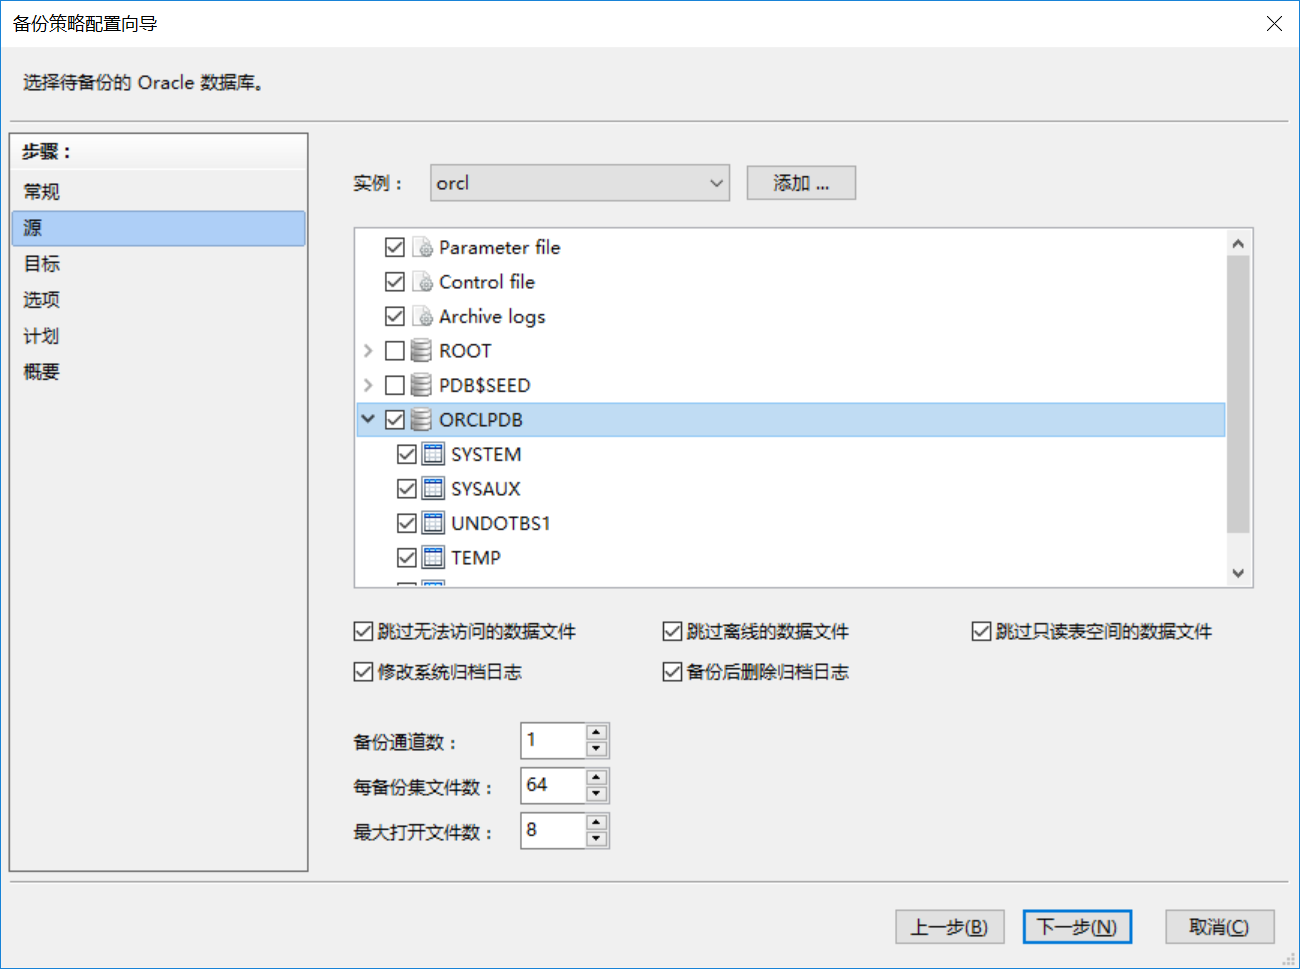The image size is (1300, 969).
Task: Click the Parameter file document icon
Action: click(423, 247)
